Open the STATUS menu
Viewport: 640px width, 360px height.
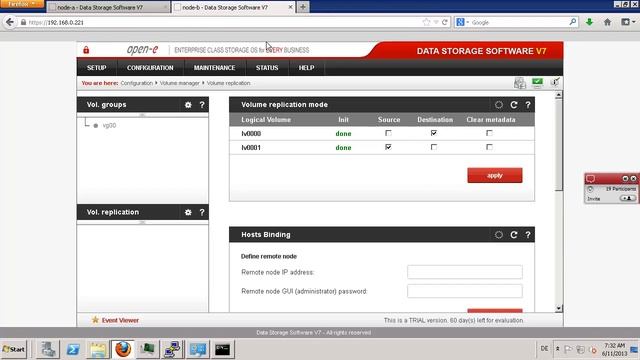267,68
